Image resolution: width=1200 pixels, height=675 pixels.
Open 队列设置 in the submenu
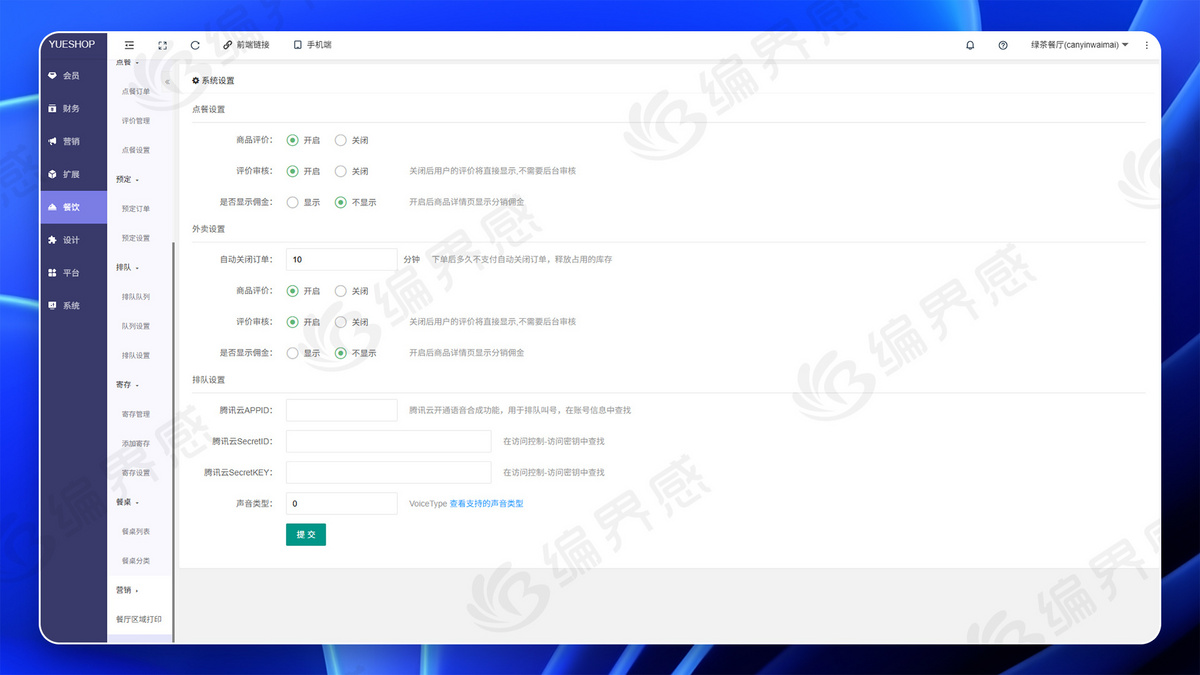(x=136, y=326)
